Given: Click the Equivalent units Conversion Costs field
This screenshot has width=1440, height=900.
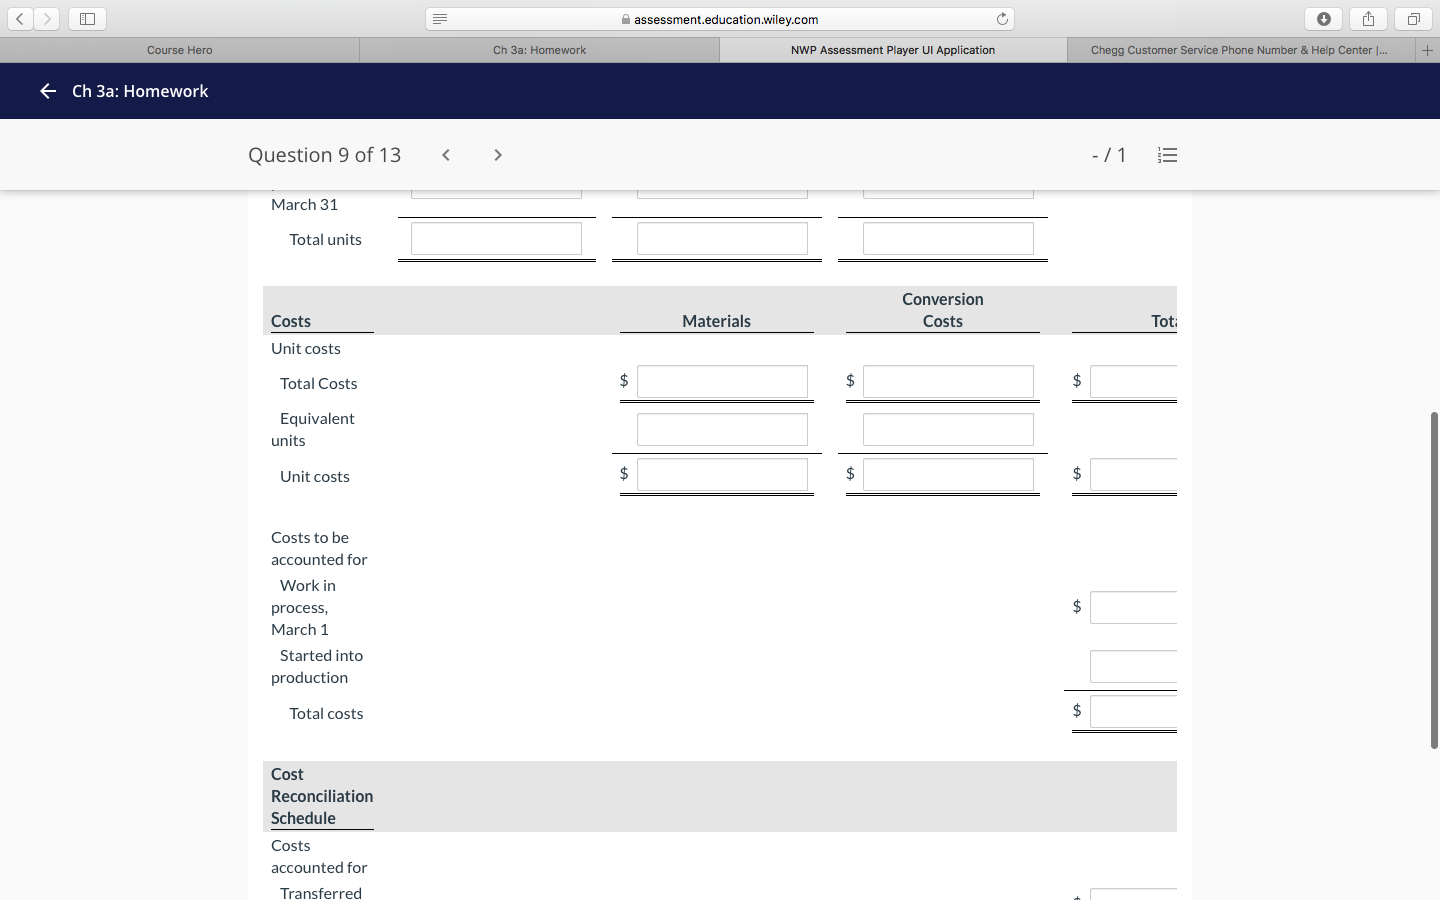Looking at the screenshot, I should tap(948, 430).
